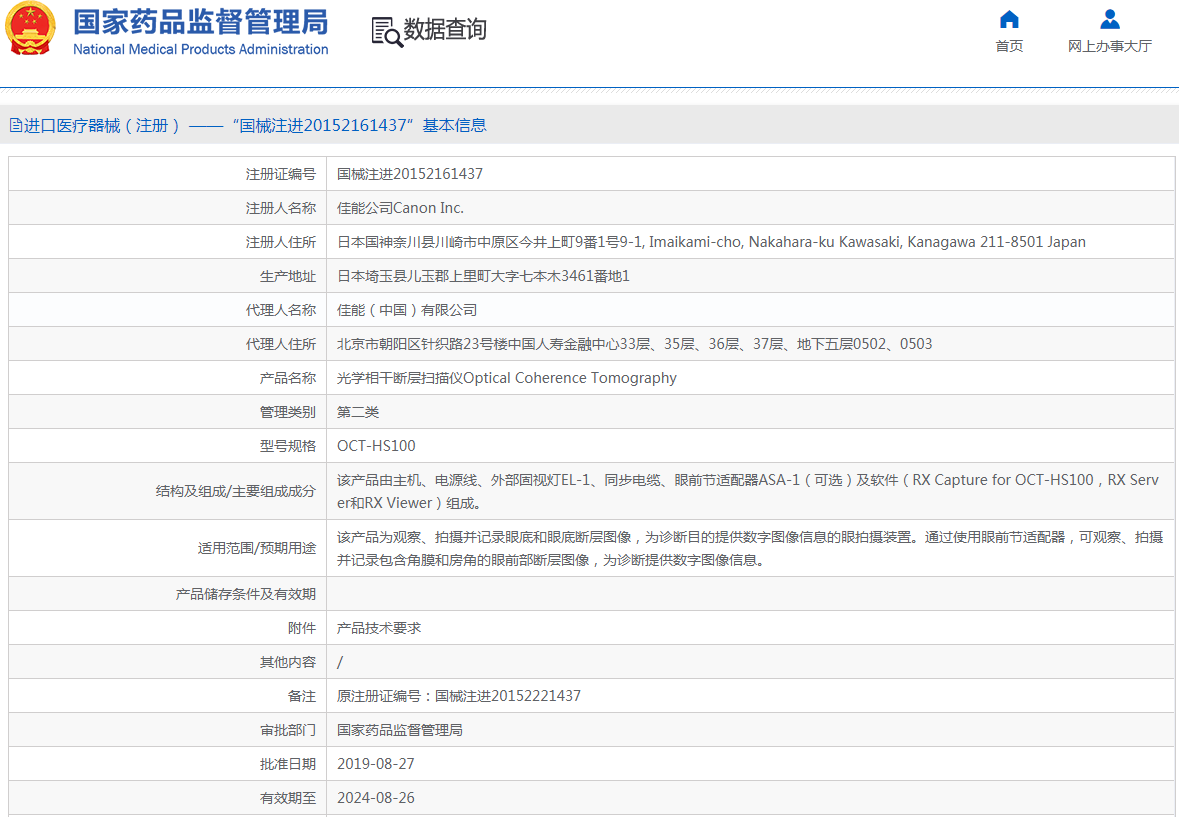Click agent address 北京市朝阳区针织路23号楼
The image size is (1179, 817).
coord(635,343)
